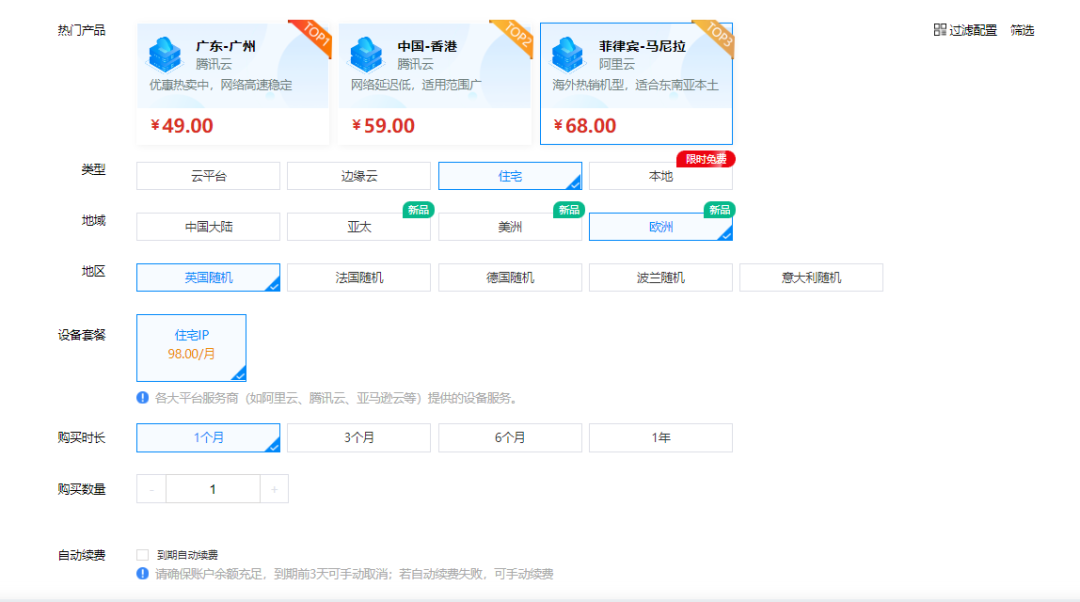Click 优惠热卖中，网络高速稳定 description
The height and width of the screenshot is (602, 1080).
(220, 85)
